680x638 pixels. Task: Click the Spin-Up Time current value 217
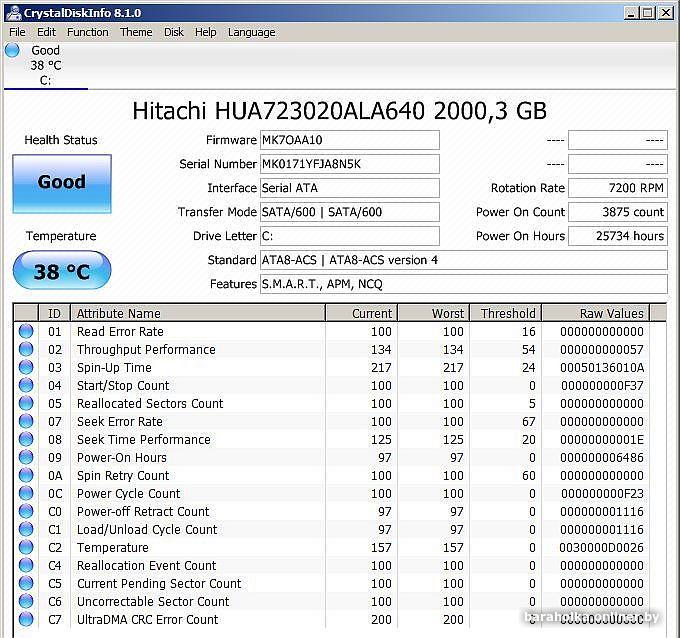381,367
